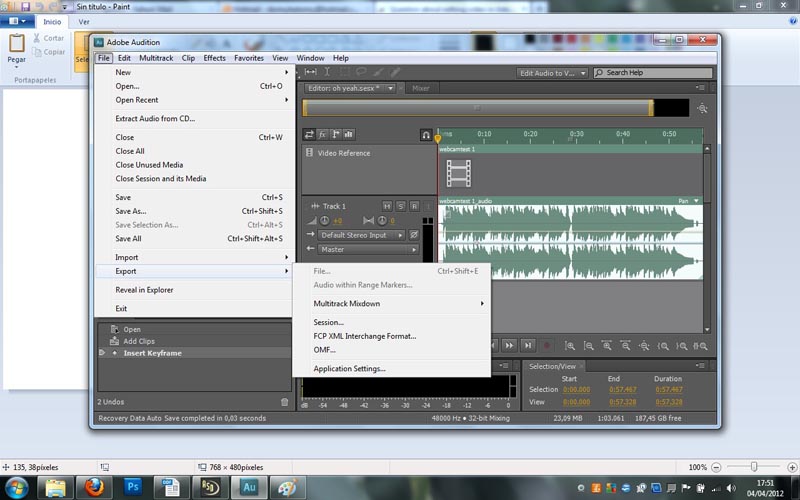Choose Session from Export submenu
Image resolution: width=800 pixels, height=500 pixels.
coord(392,322)
